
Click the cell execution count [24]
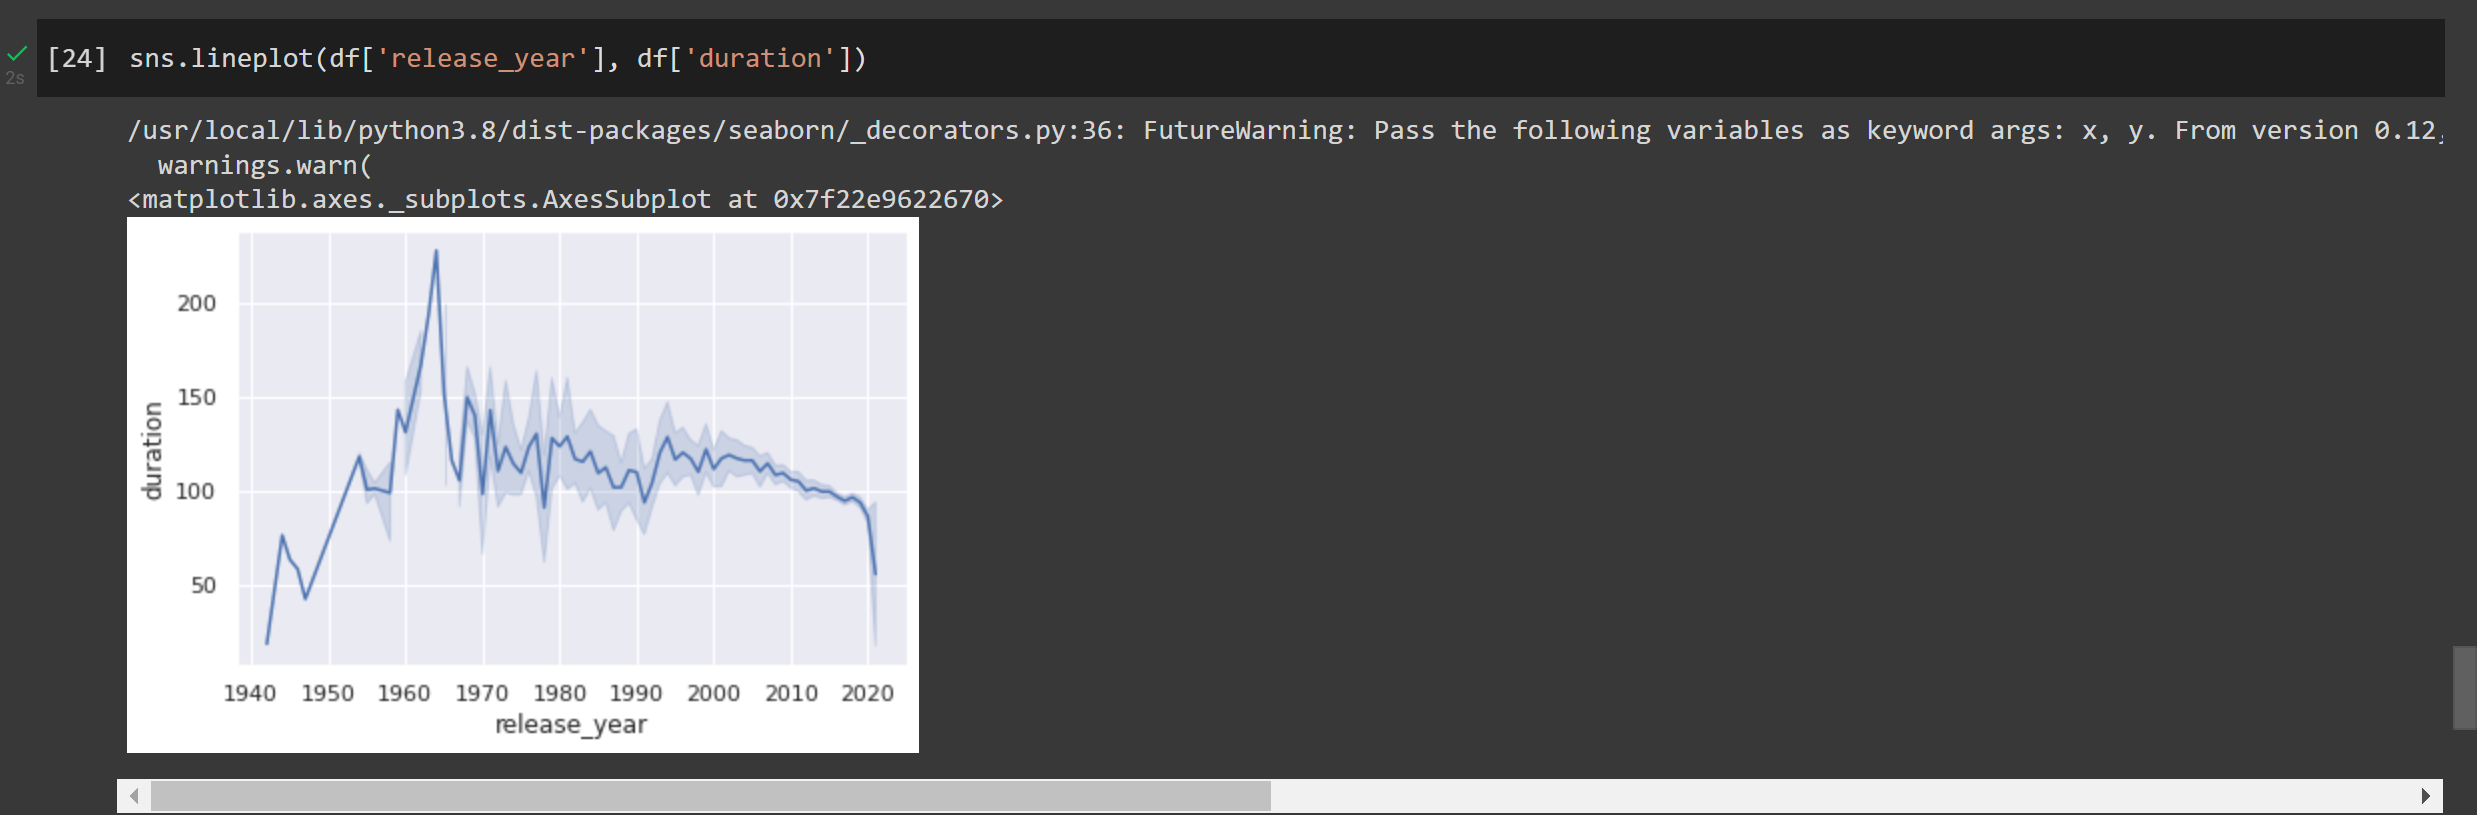click(x=77, y=58)
